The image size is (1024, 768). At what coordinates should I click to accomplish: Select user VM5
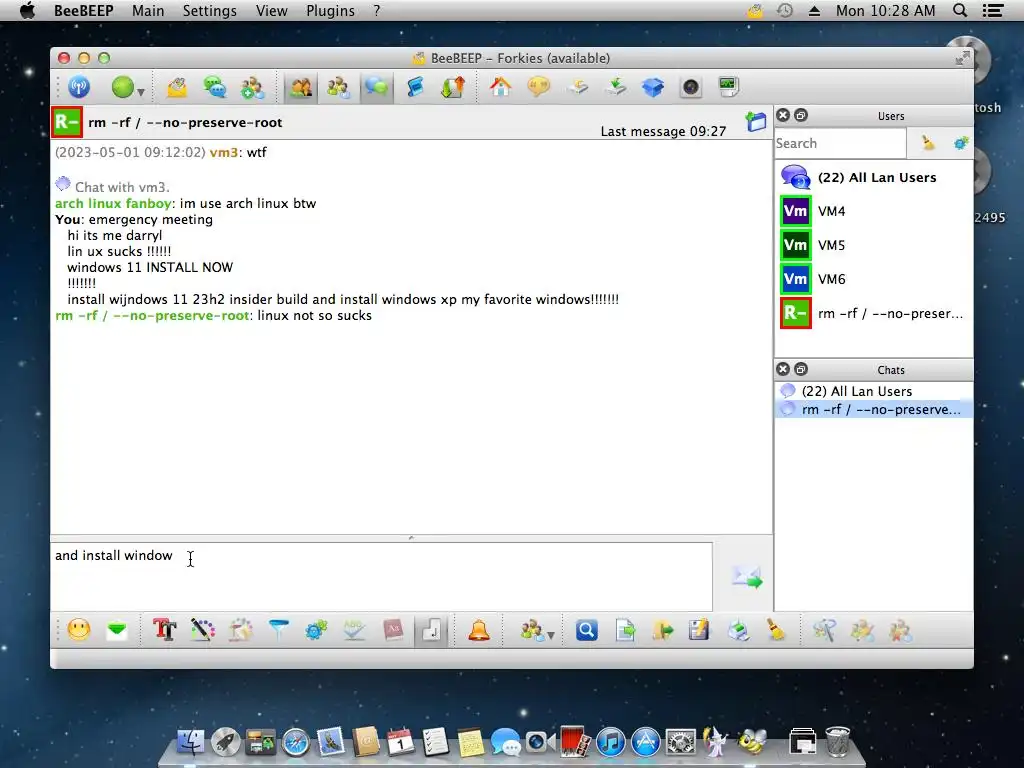coord(874,245)
